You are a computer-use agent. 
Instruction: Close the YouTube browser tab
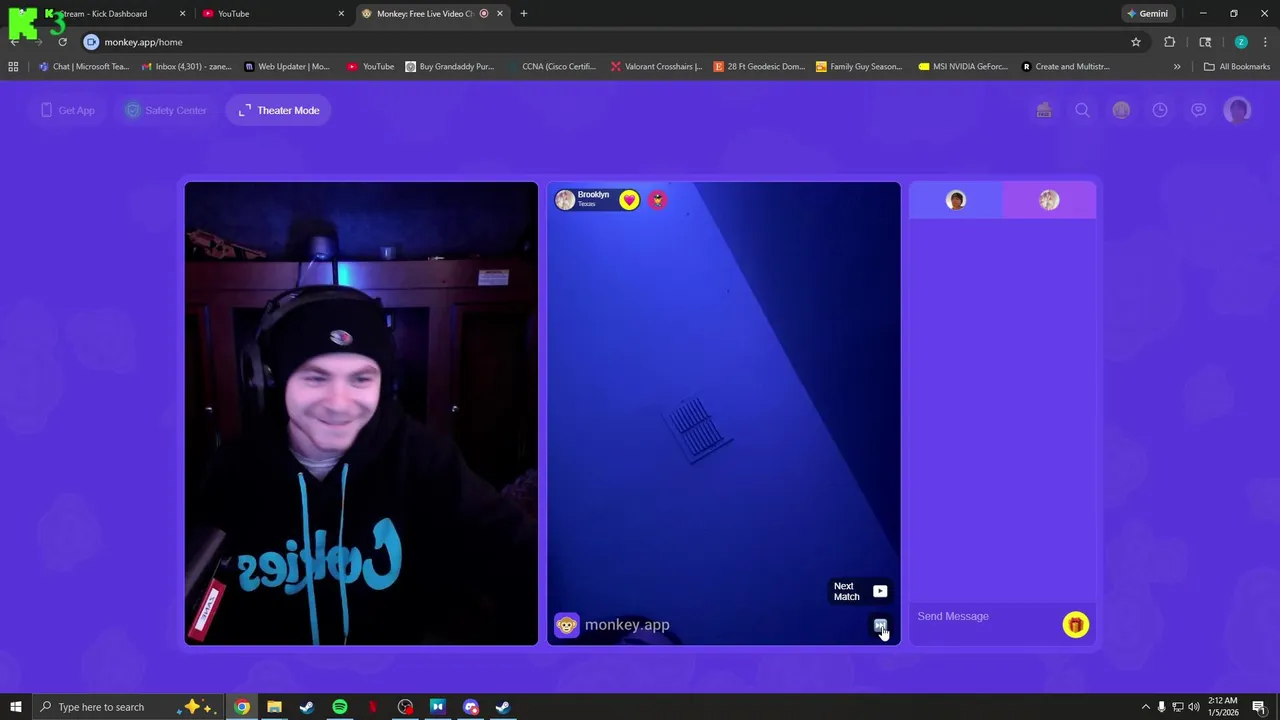click(x=341, y=14)
